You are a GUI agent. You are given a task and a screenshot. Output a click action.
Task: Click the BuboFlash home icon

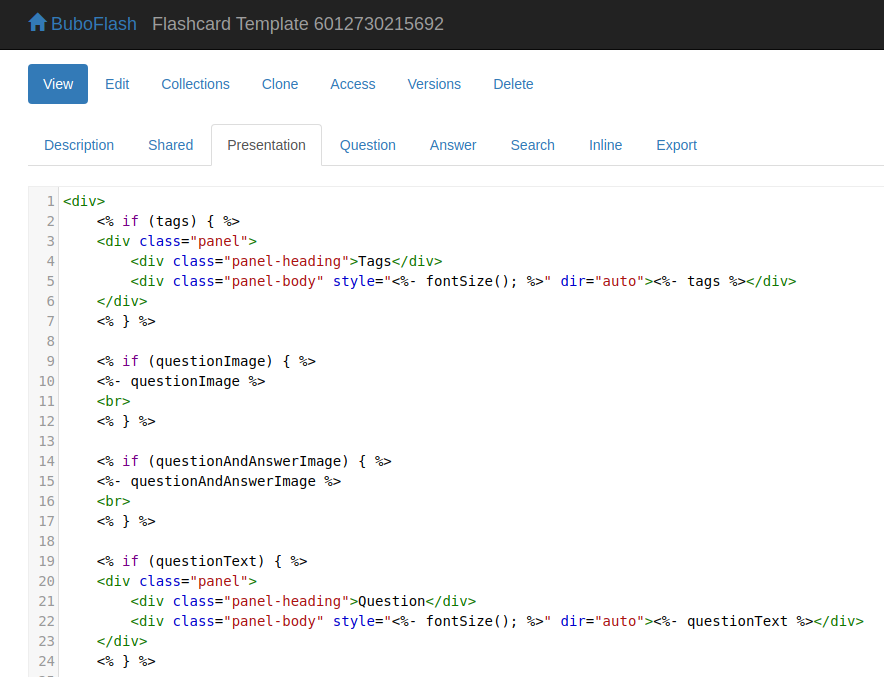pos(37,22)
